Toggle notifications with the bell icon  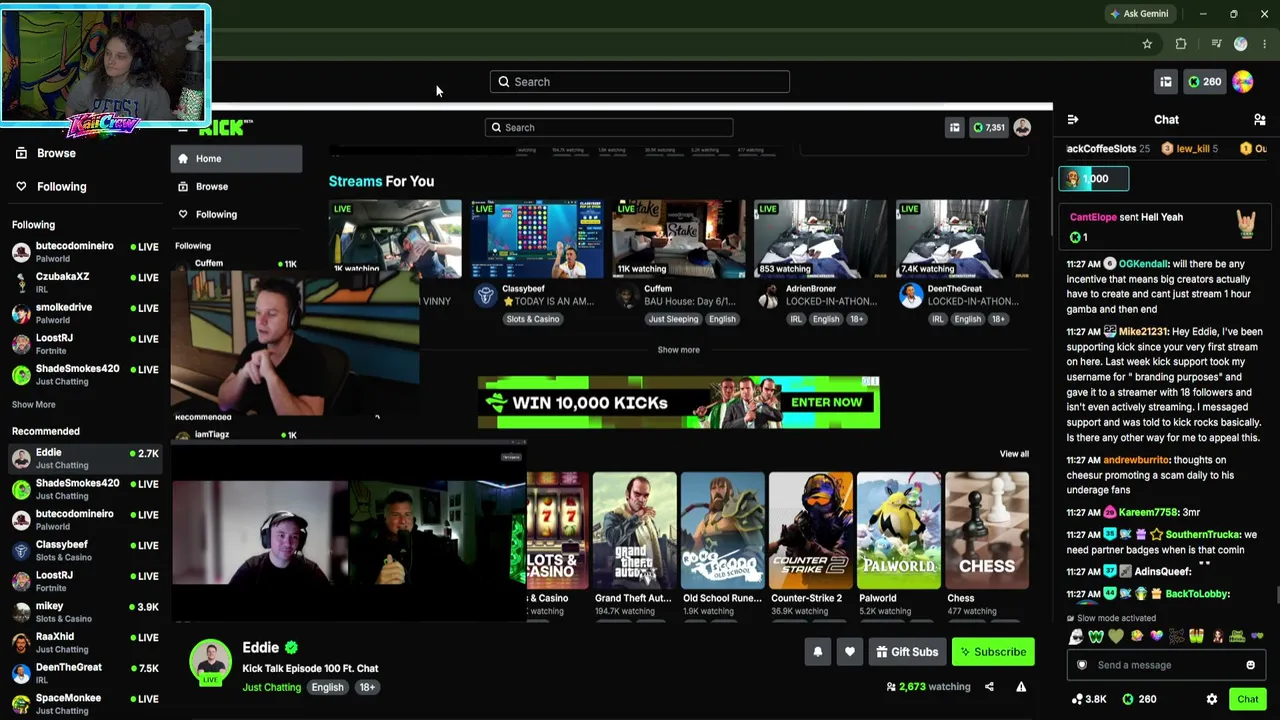click(x=818, y=652)
